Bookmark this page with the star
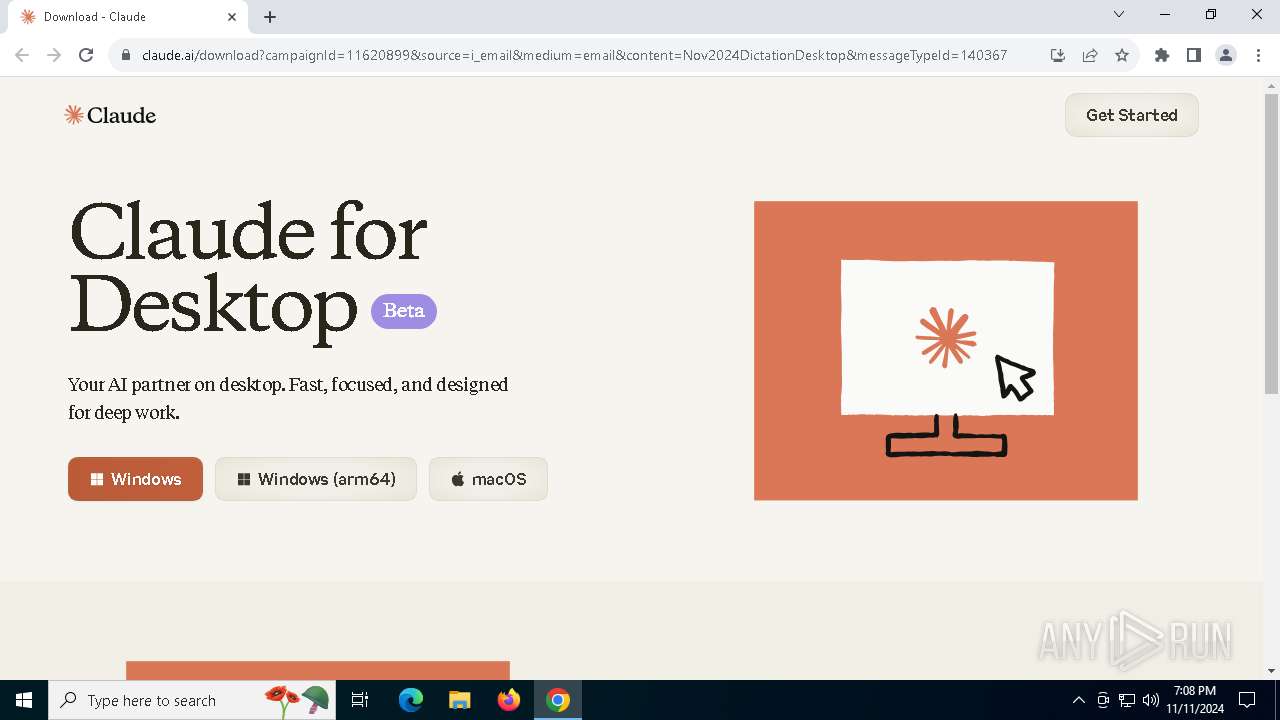1280x720 pixels. click(x=1122, y=55)
